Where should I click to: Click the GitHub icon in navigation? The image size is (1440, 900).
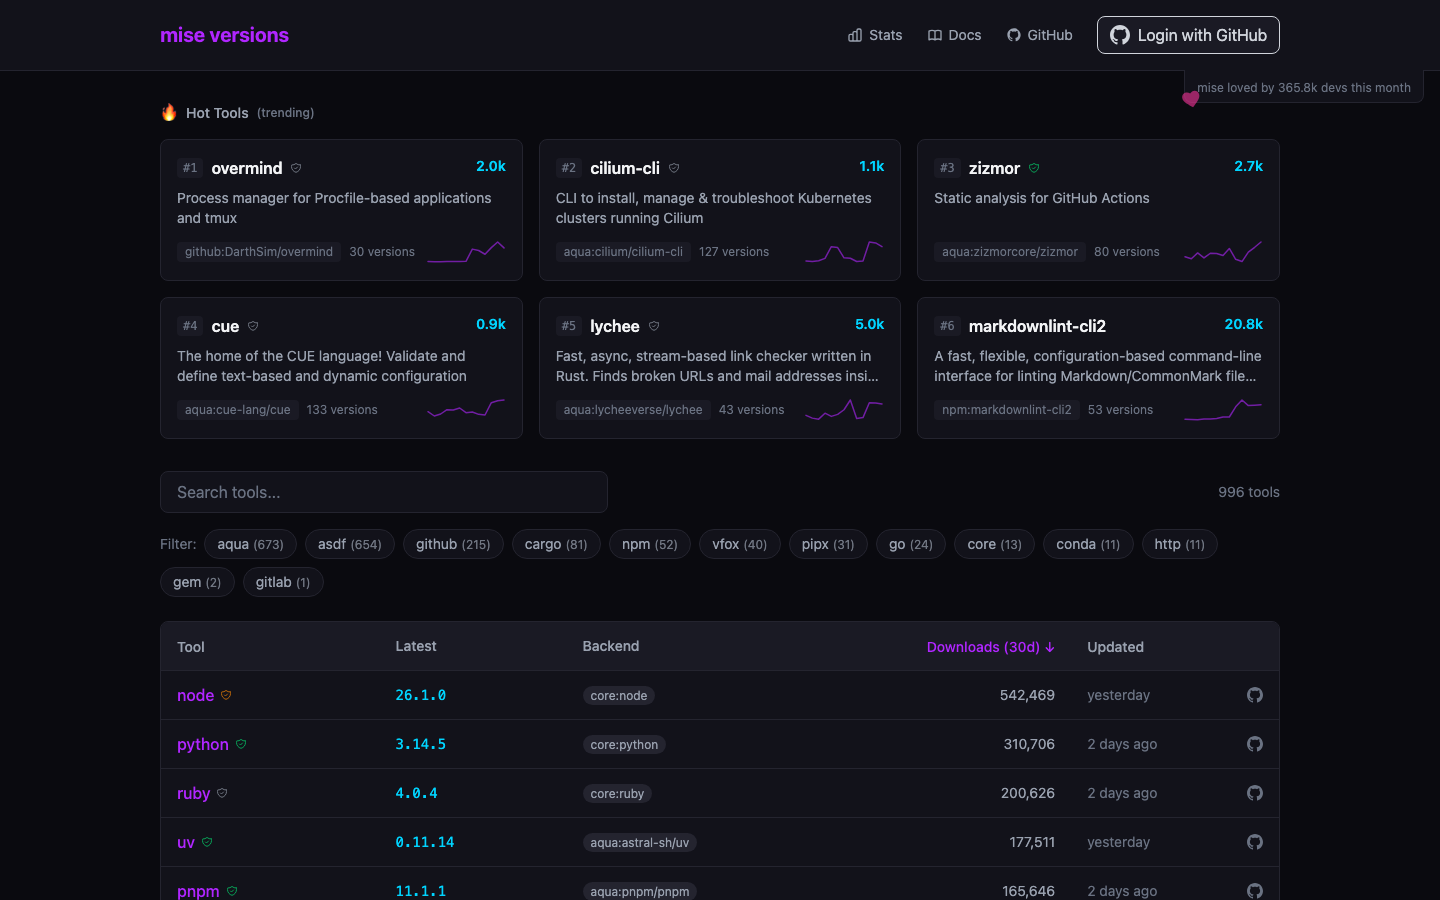click(1014, 35)
